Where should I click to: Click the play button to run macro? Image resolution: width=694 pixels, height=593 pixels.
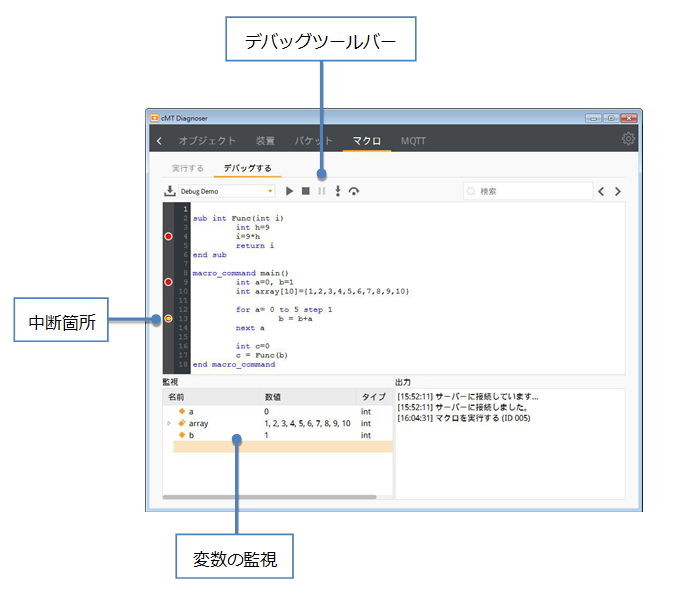[x=290, y=191]
